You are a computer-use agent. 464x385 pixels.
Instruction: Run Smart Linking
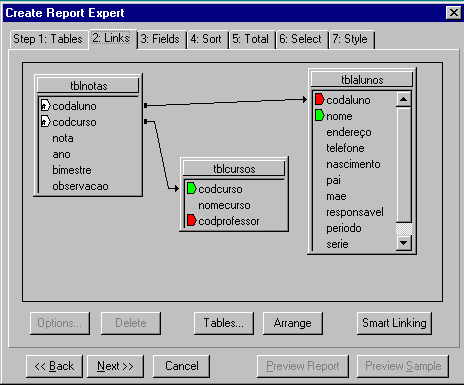394,323
